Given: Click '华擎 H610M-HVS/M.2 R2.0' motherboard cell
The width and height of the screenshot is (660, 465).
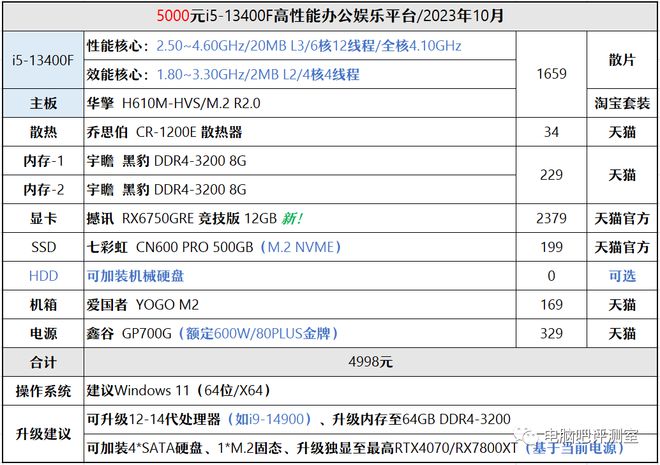Looking at the screenshot, I should pyautogui.click(x=300, y=103).
